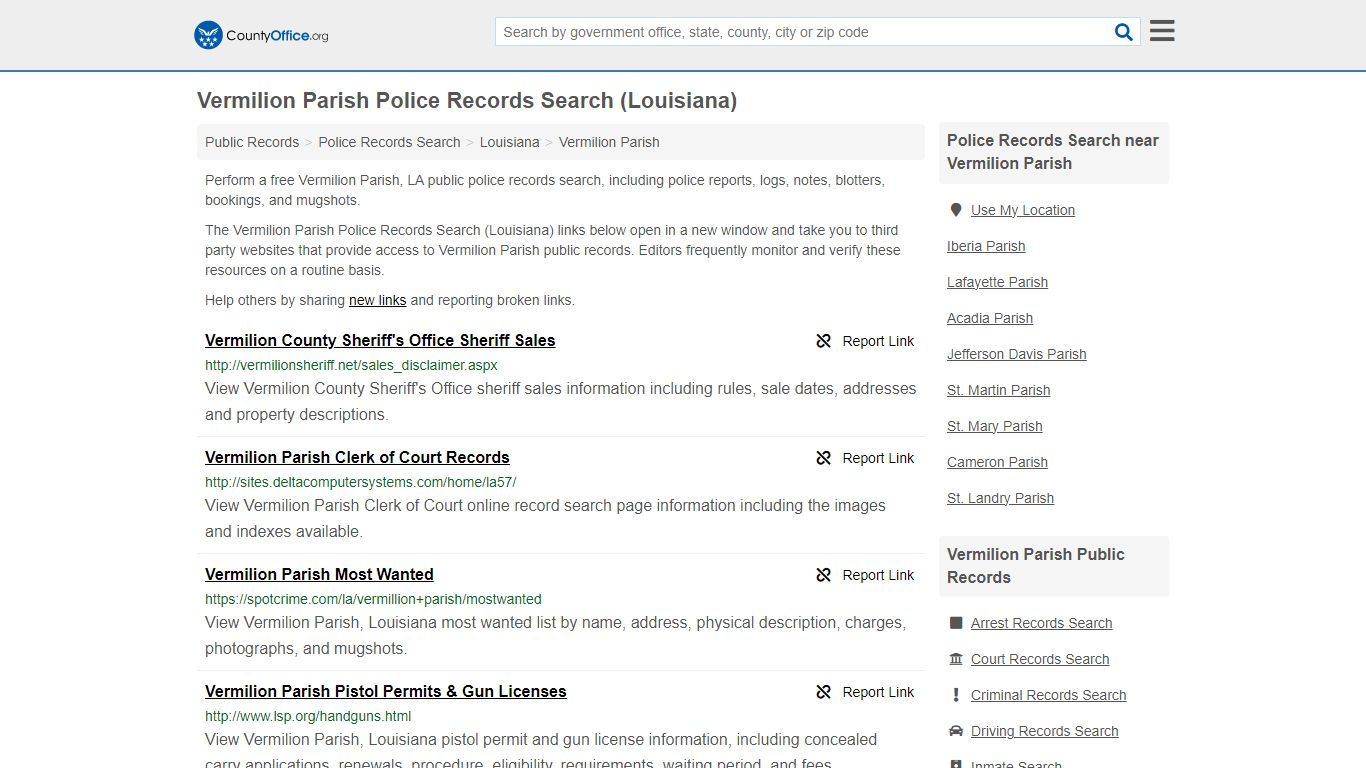1366x768 pixels.
Task: Go to Iberia Parish
Action: pos(986,246)
